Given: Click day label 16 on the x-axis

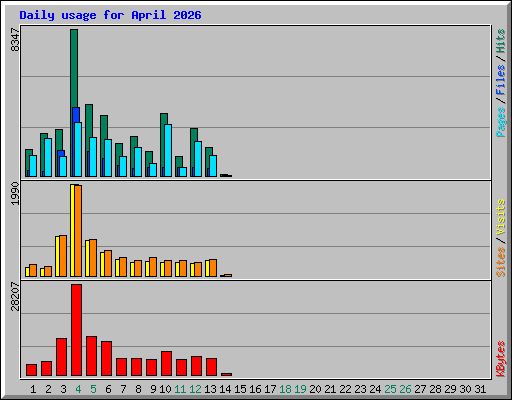Looking at the screenshot, I should [255, 389].
